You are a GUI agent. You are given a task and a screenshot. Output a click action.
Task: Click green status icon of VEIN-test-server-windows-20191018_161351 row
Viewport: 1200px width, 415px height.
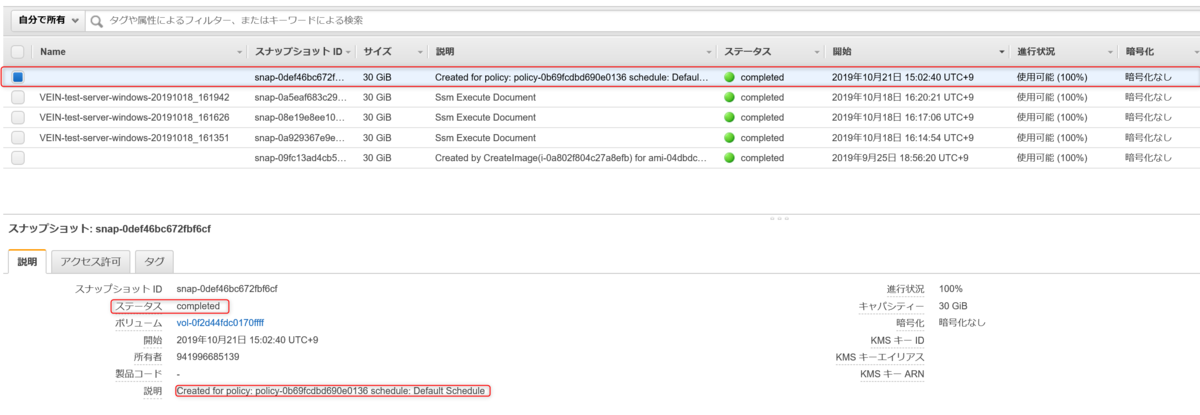click(x=730, y=138)
